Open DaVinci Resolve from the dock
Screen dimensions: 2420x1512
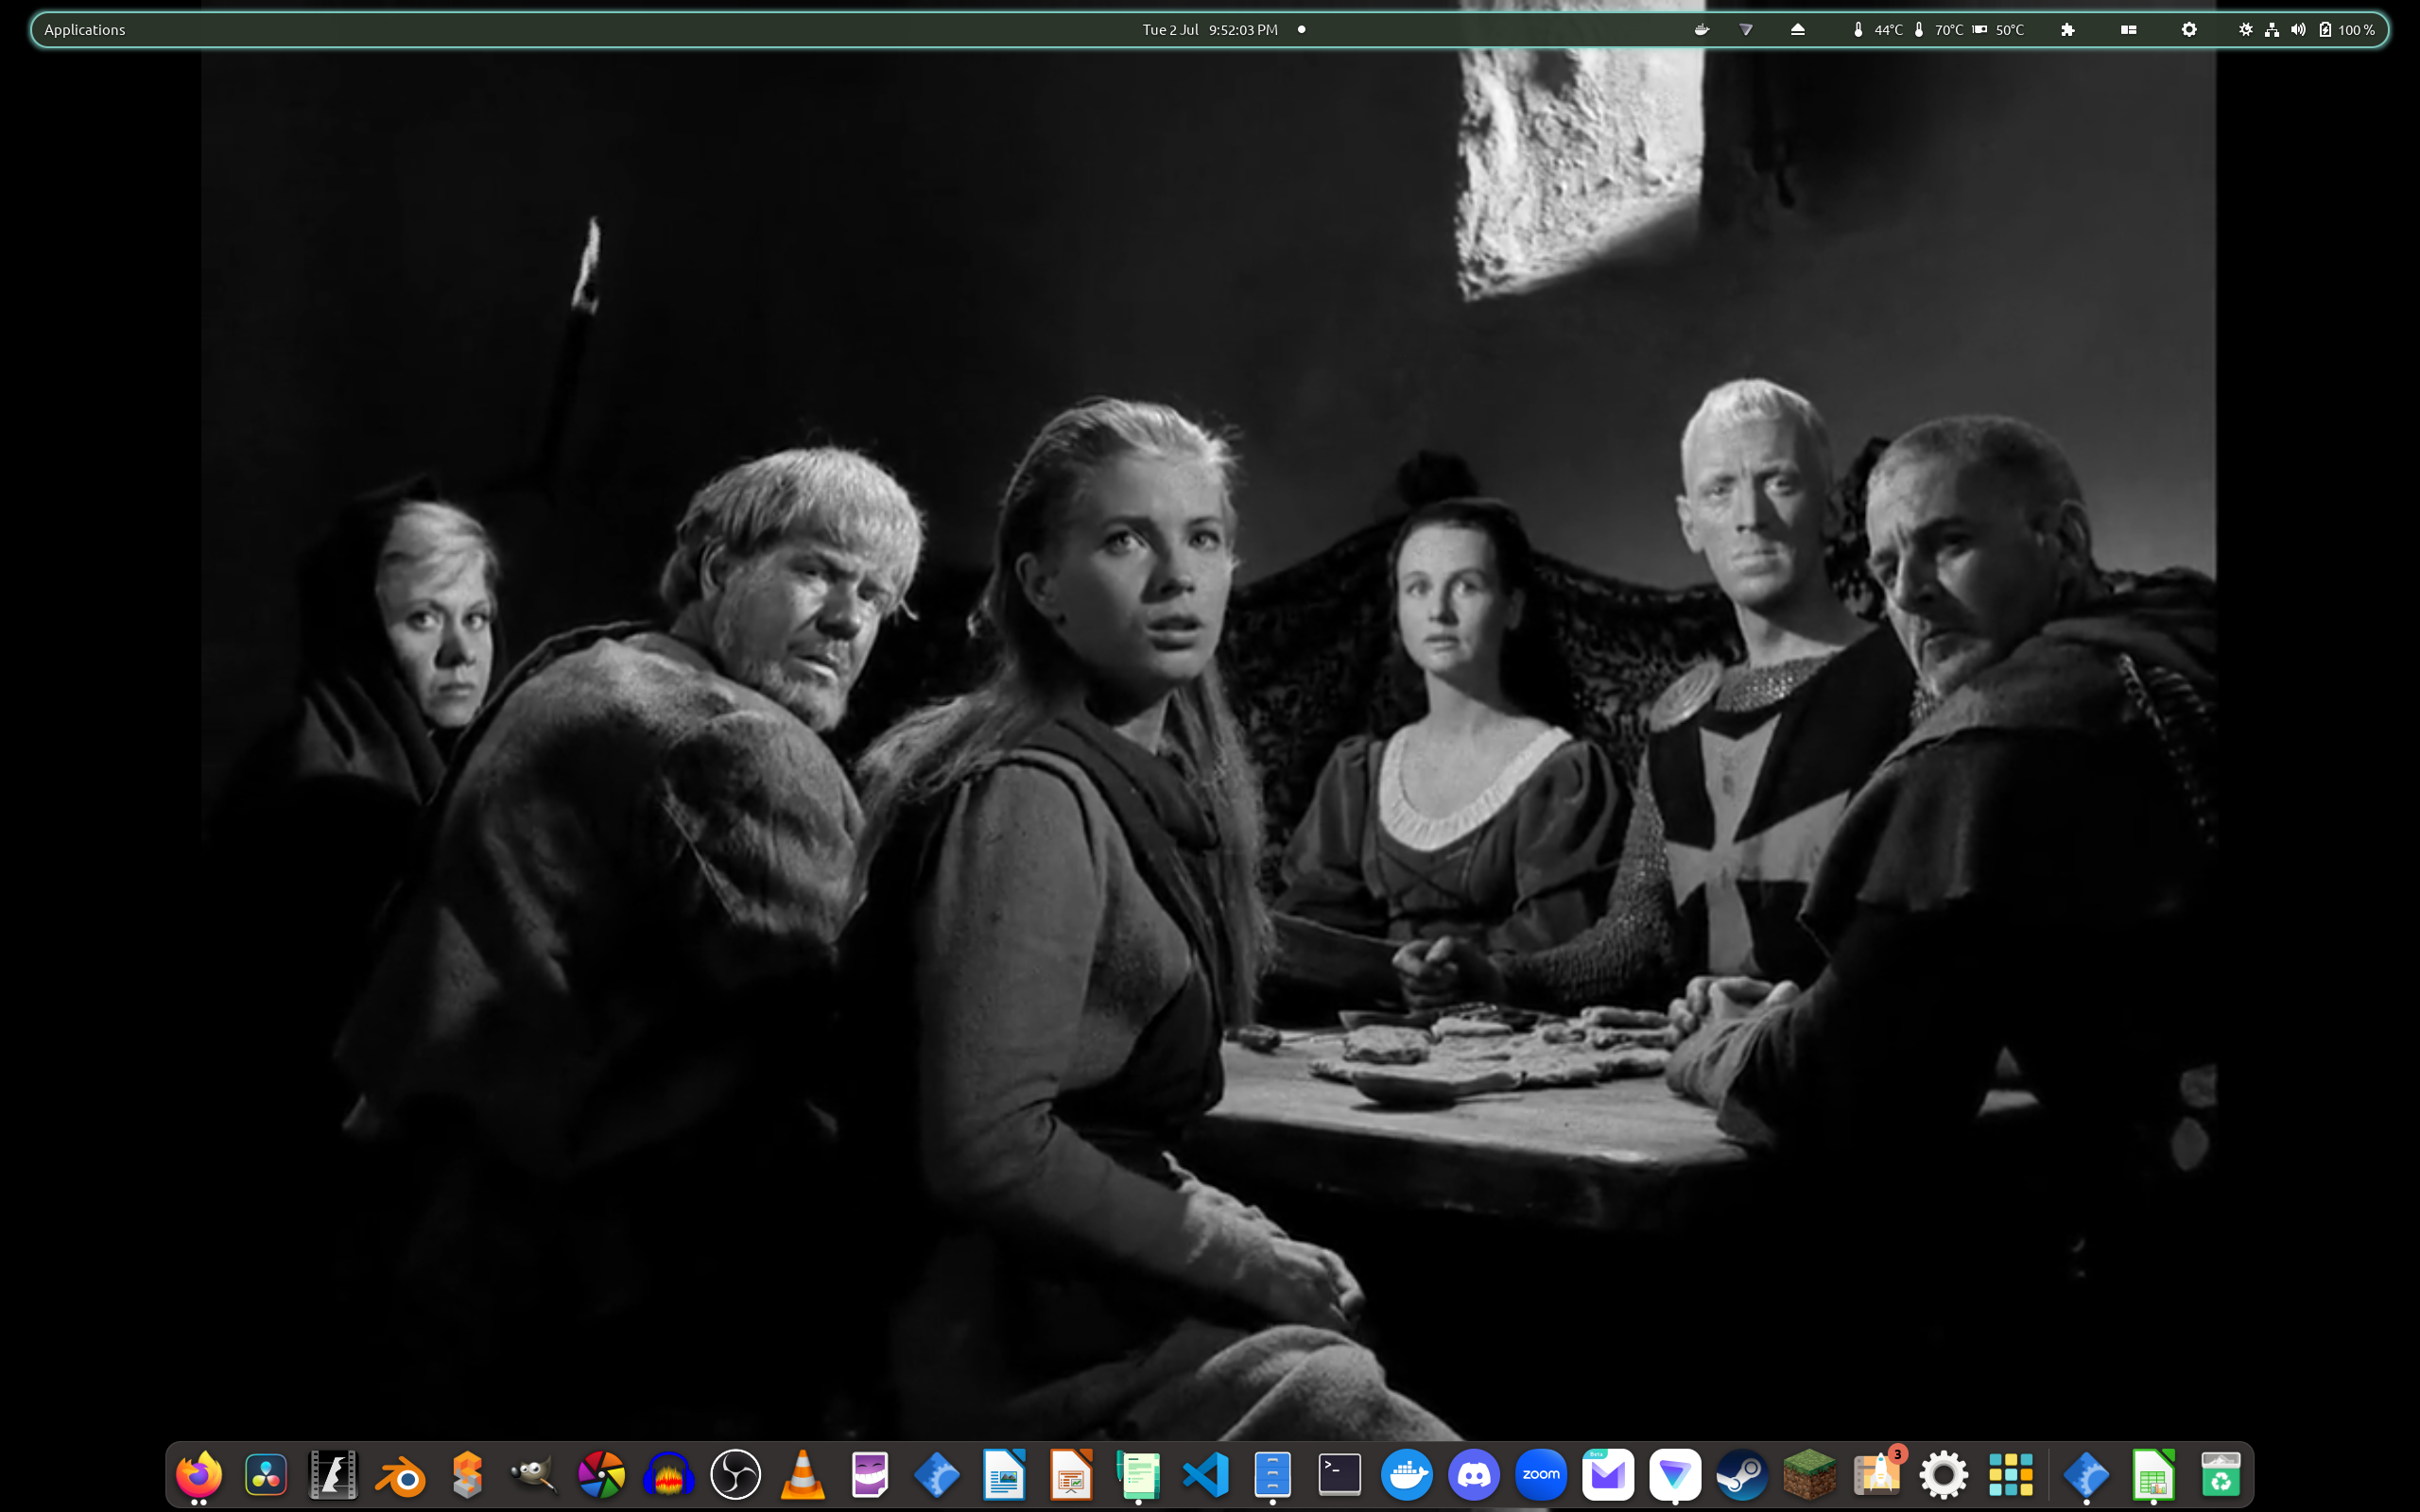coord(266,1474)
